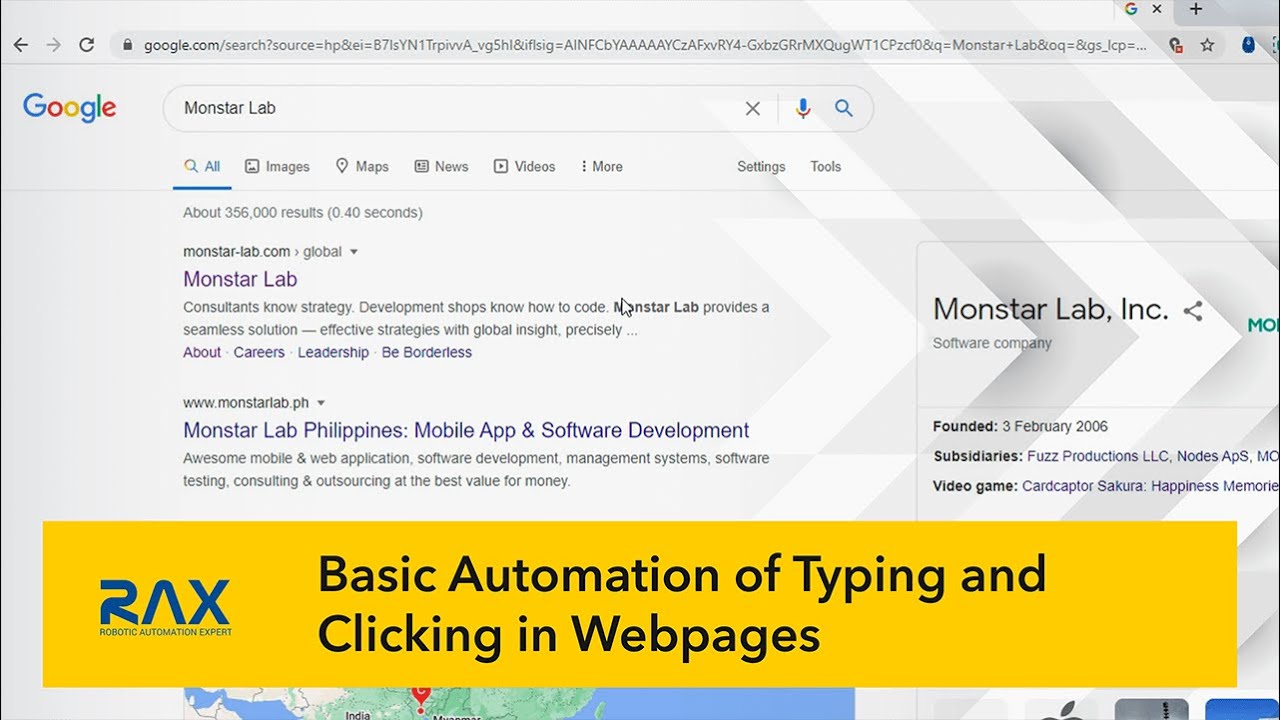Open the Monstar Lab result title
1280x720 pixels.
[x=240, y=279]
